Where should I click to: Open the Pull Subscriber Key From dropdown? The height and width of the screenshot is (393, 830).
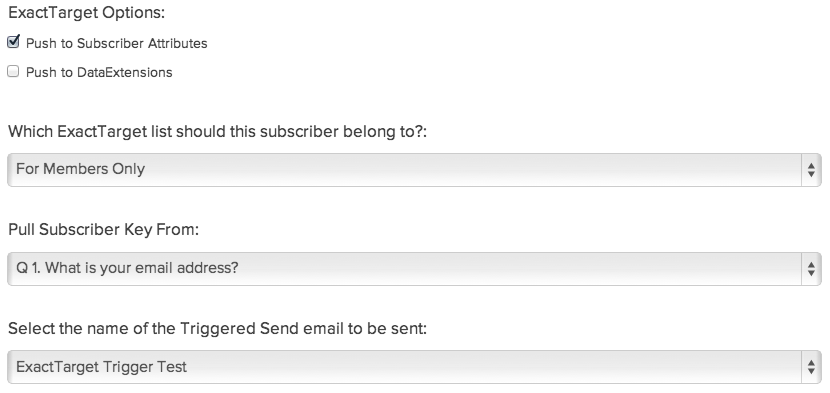(414, 269)
